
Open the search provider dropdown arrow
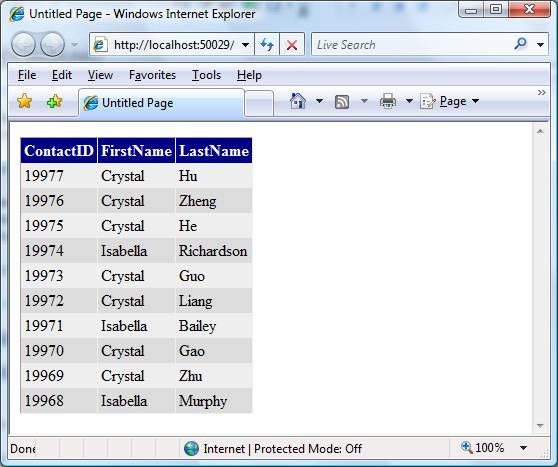pyautogui.click(x=540, y=44)
